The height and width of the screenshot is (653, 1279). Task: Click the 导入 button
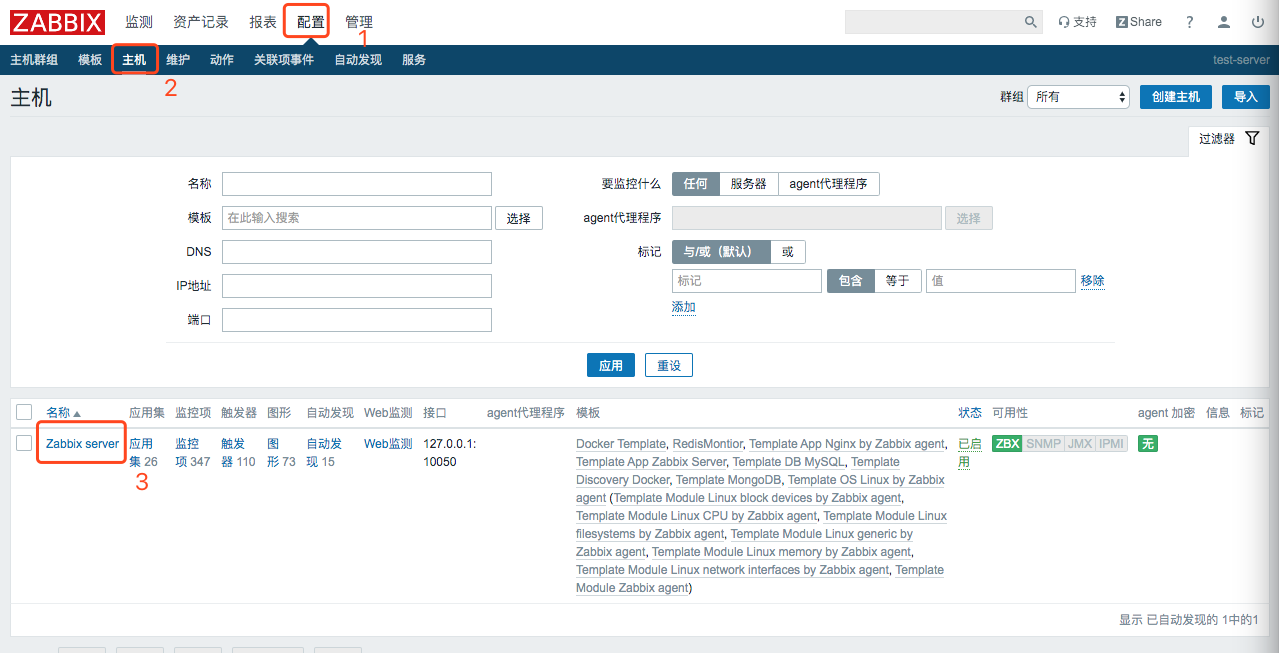click(1246, 97)
